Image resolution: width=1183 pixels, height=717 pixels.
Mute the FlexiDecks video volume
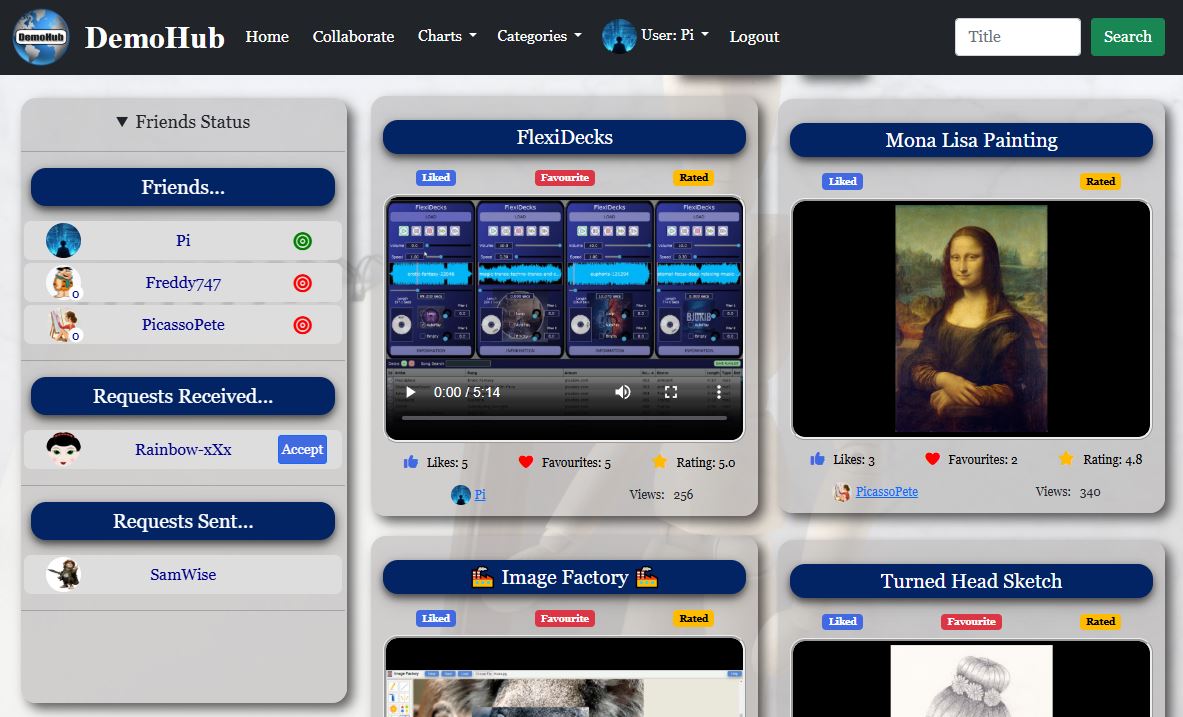click(623, 393)
